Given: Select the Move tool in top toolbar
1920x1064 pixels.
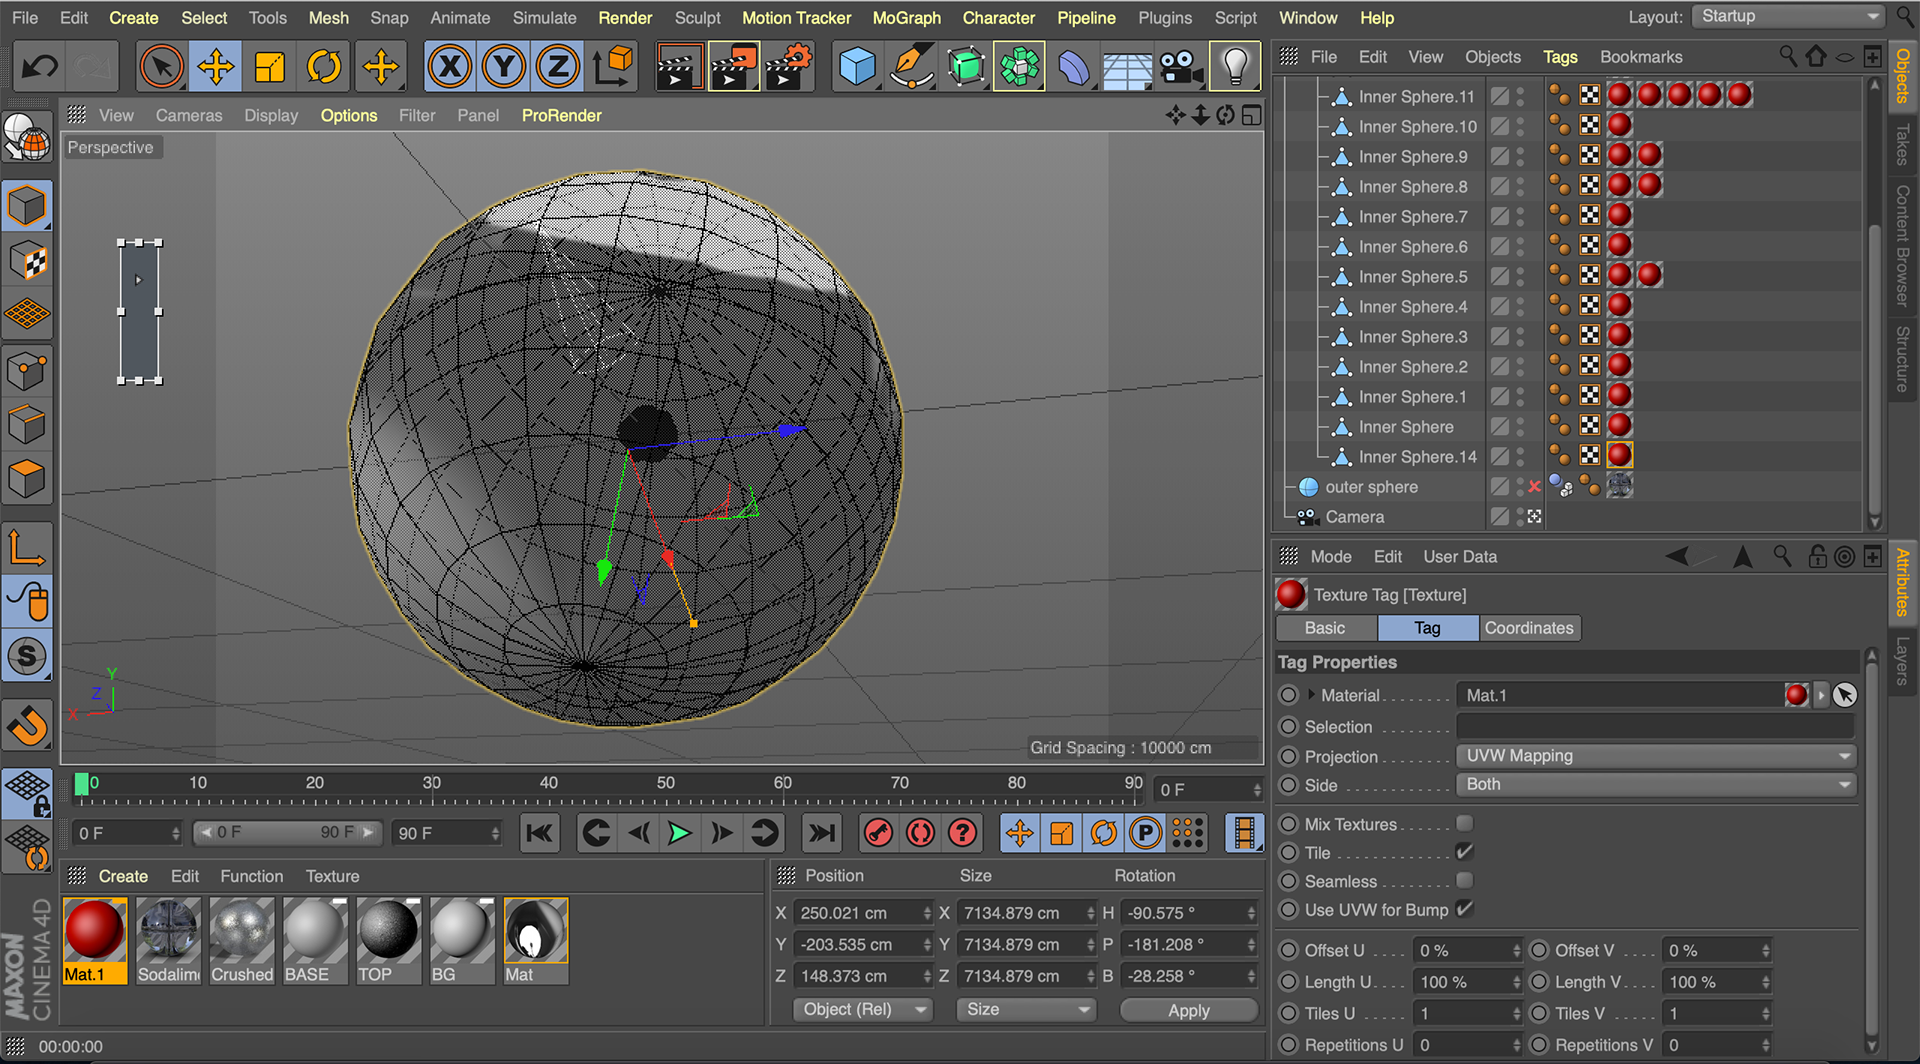Looking at the screenshot, I should click(216, 68).
